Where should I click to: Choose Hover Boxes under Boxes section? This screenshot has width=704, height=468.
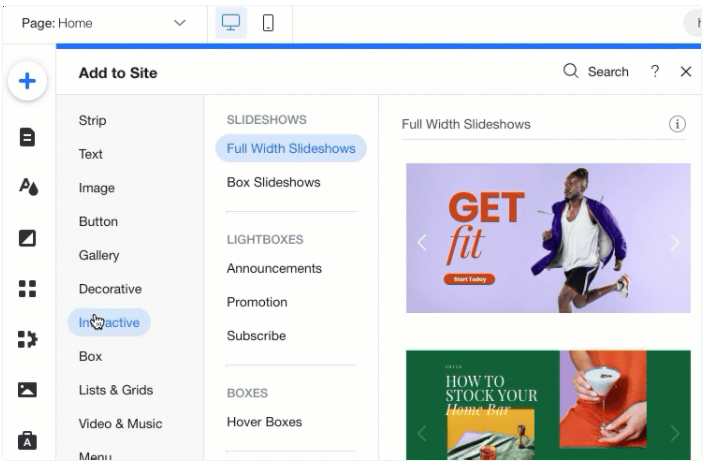click(x=264, y=422)
